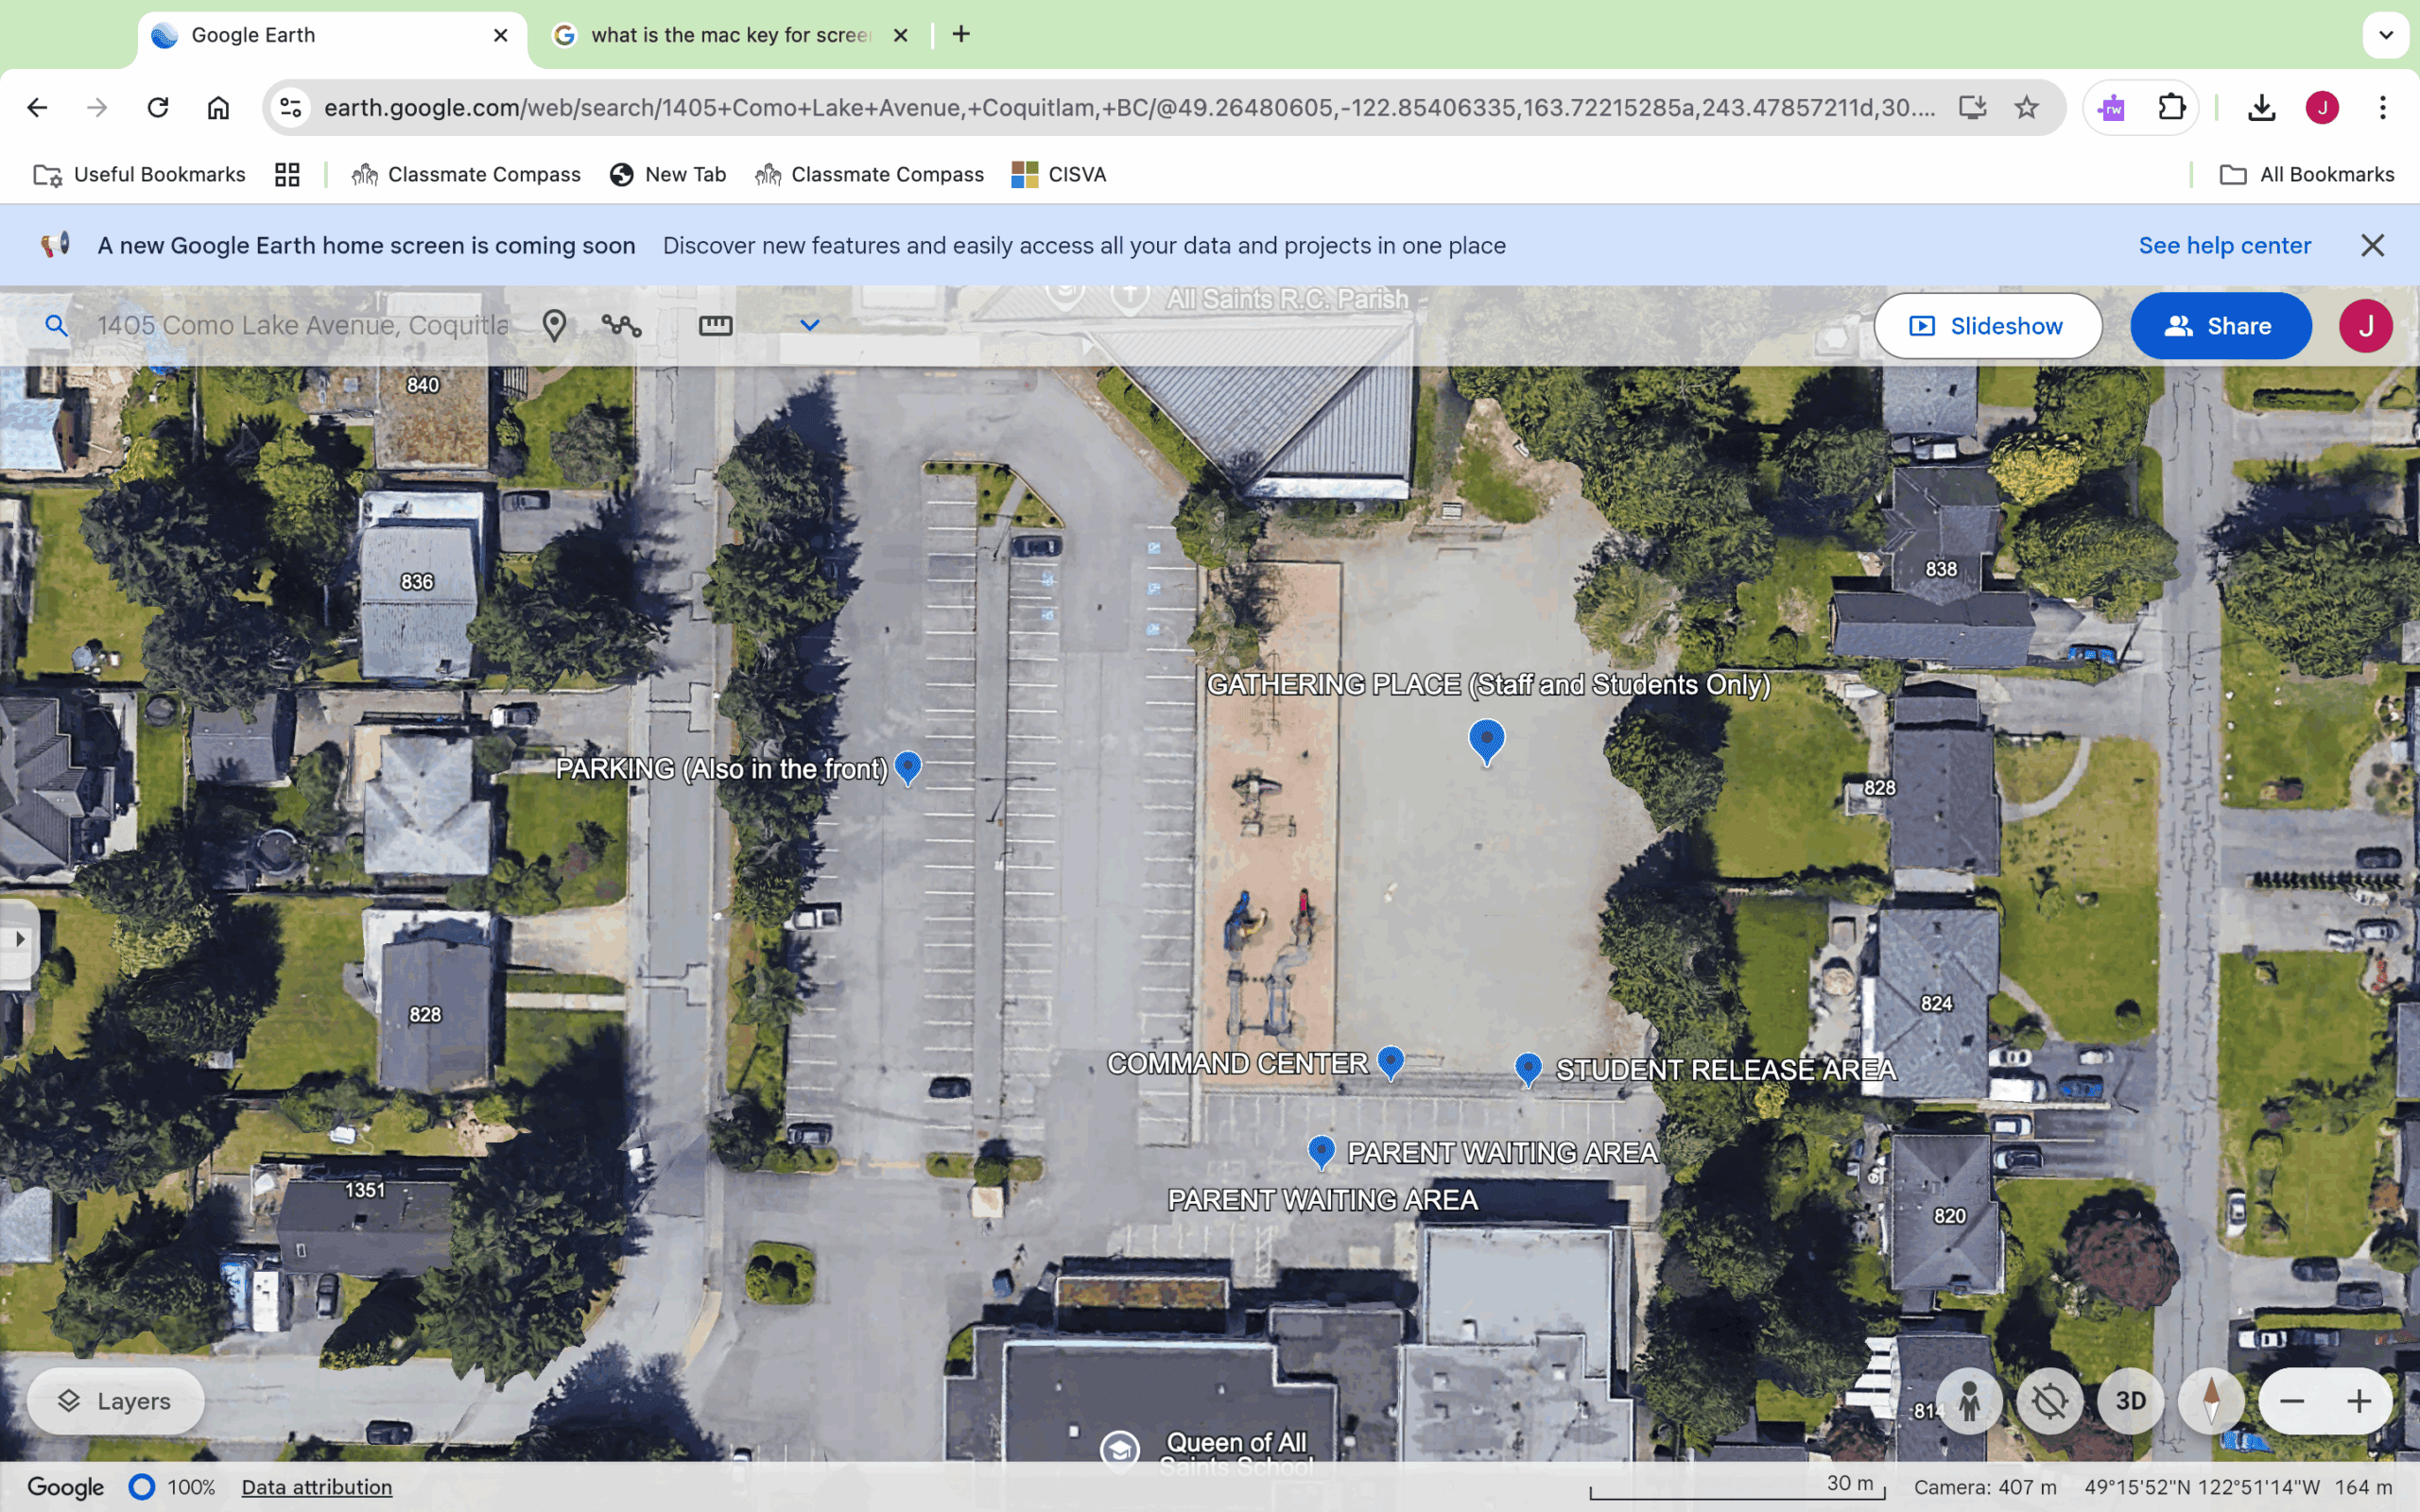Switch to the mac key search tab
Screen dimensions: 2420x1512
pos(729,35)
